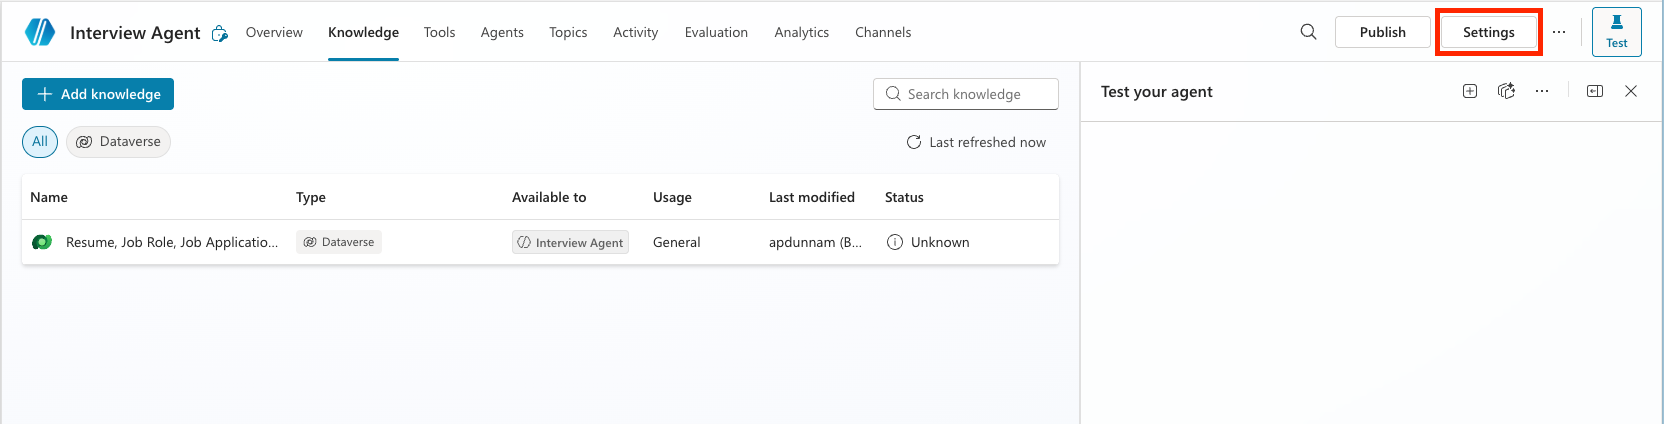Image resolution: width=1664 pixels, height=424 pixels.
Task: Open the highlighted Settings button
Action: point(1488,32)
